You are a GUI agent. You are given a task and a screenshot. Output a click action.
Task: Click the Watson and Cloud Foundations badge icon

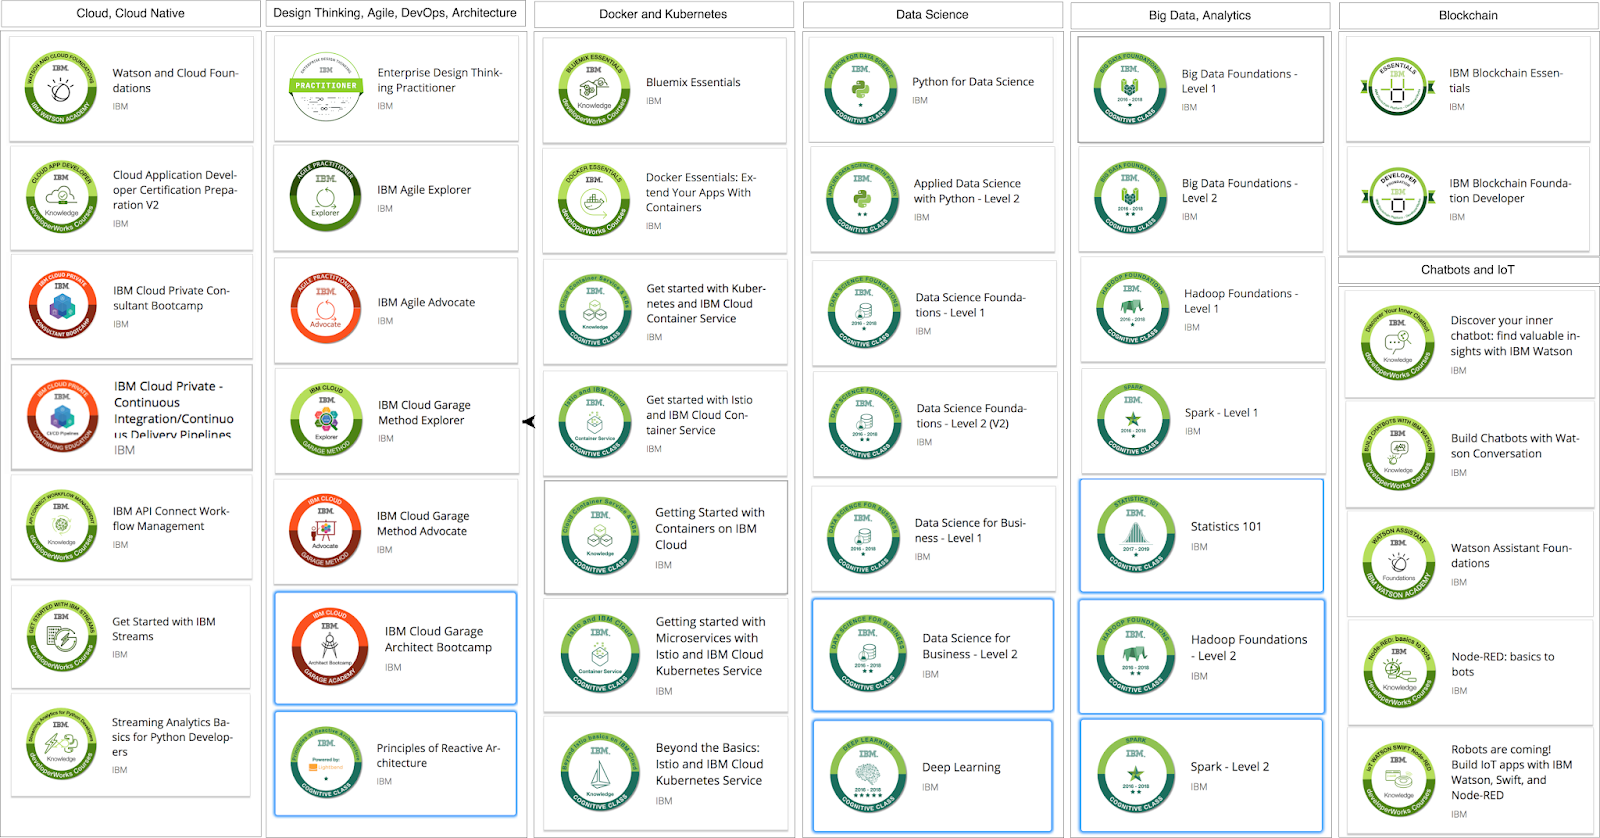(x=61, y=88)
